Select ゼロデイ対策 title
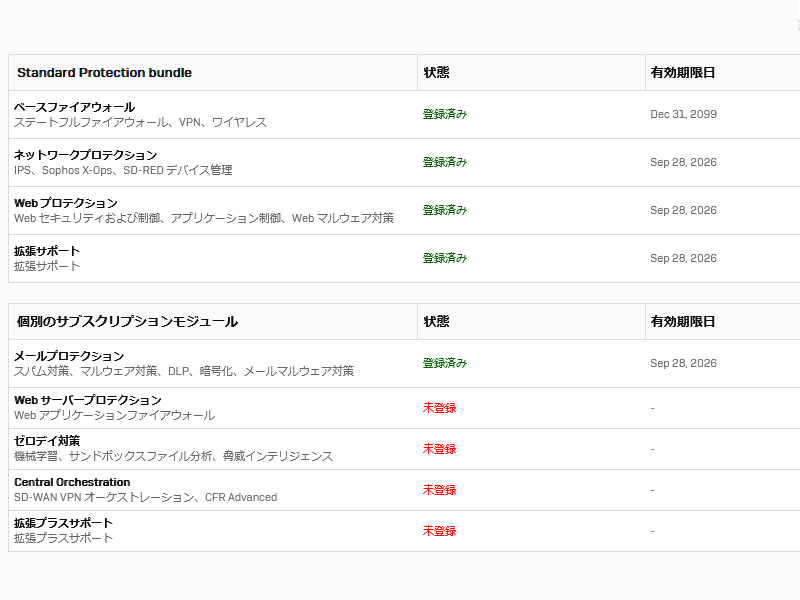The image size is (800, 600). (47, 441)
